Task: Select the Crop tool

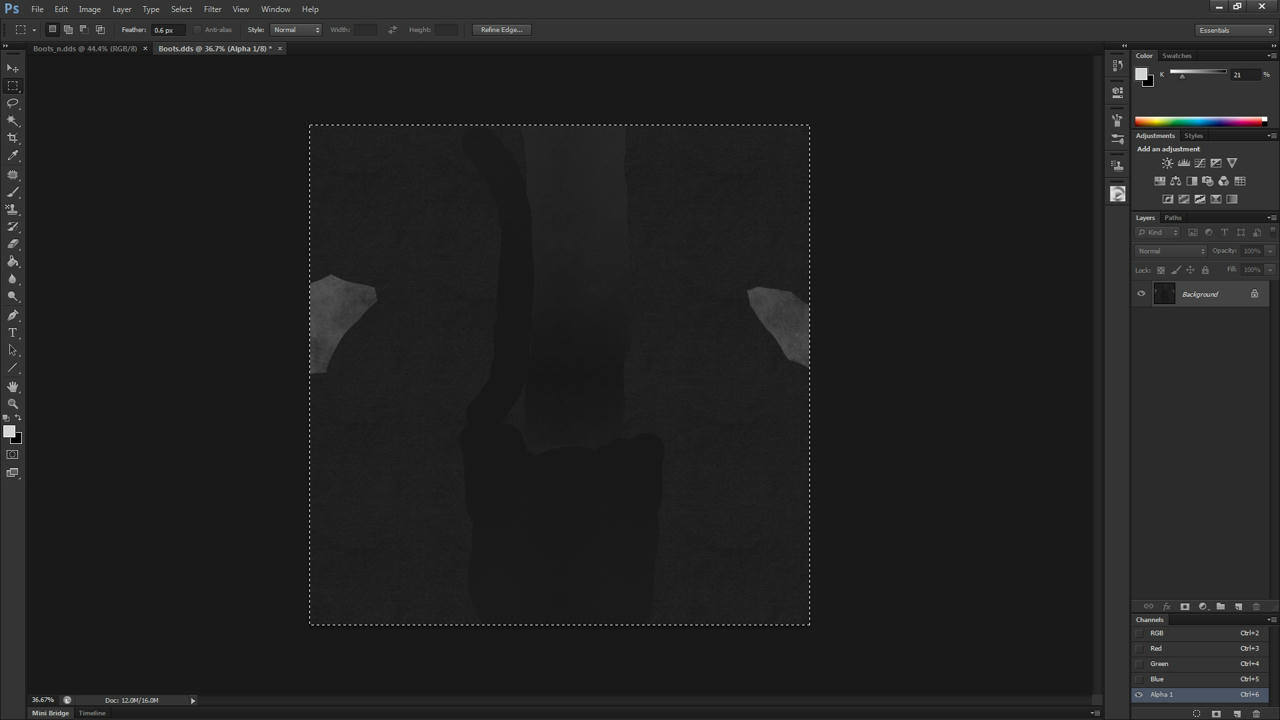Action: (13, 138)
